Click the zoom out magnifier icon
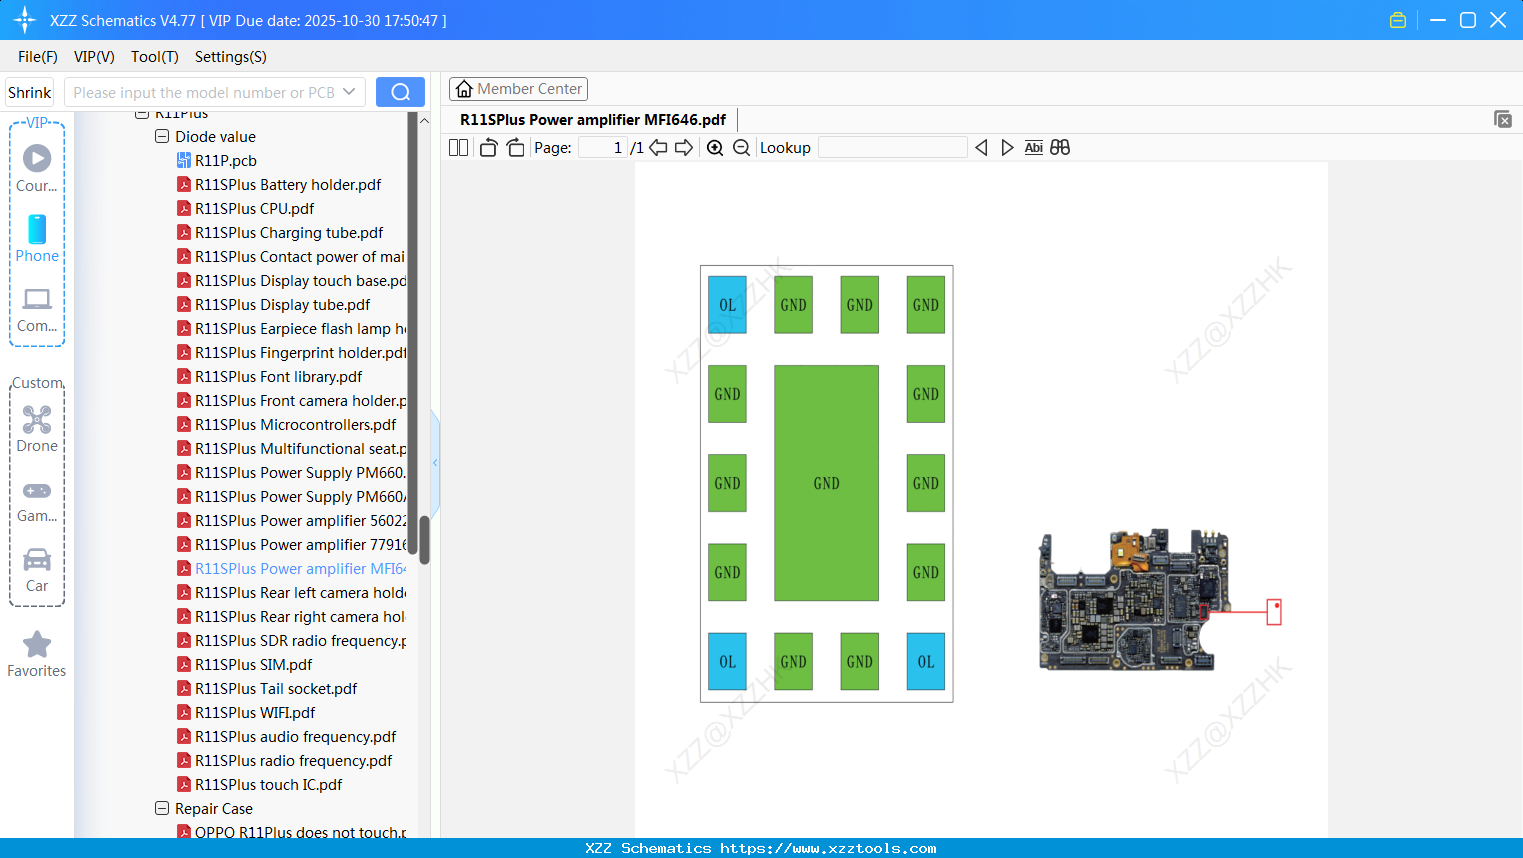Image resolution: width=1523 pixels, height=858 pixels. [x=741, y=148]
